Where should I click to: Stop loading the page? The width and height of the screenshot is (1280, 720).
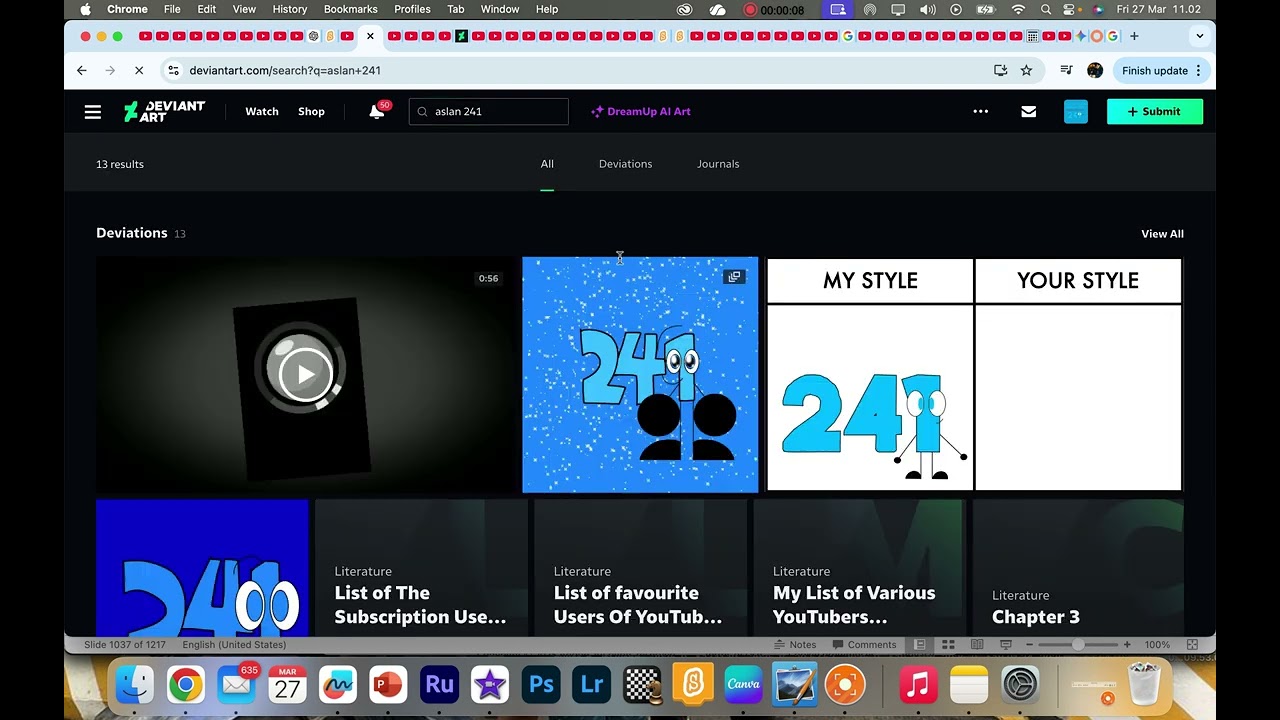coord(139,71)
